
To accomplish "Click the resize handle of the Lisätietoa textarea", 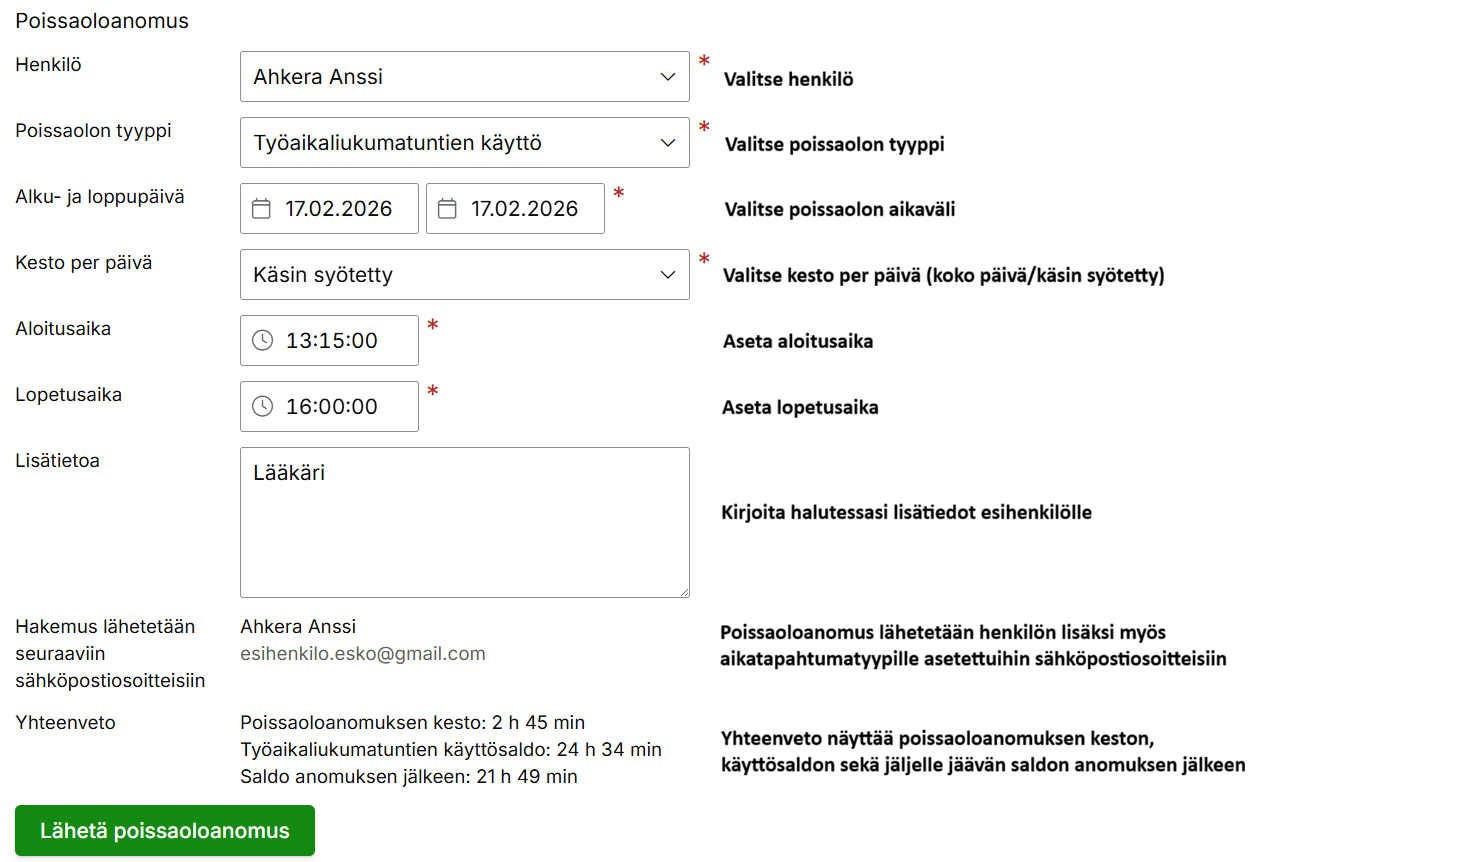I will coord(684,592).
